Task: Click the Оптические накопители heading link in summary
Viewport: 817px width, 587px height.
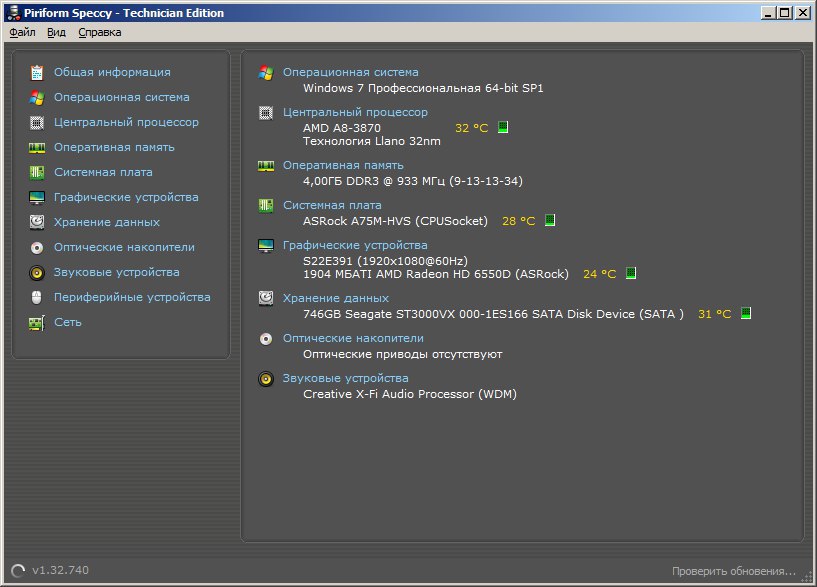Action: (x=353, y=339)
